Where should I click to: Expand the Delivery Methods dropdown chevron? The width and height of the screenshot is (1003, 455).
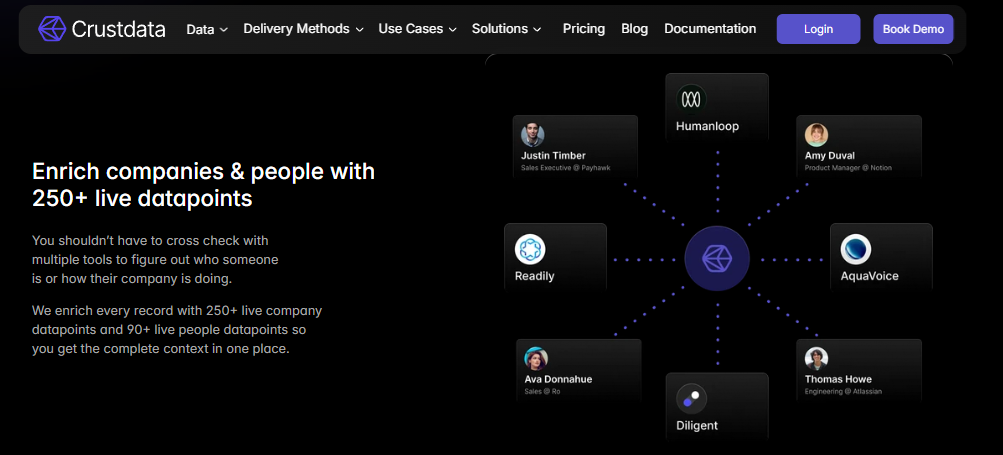point(359,29)
